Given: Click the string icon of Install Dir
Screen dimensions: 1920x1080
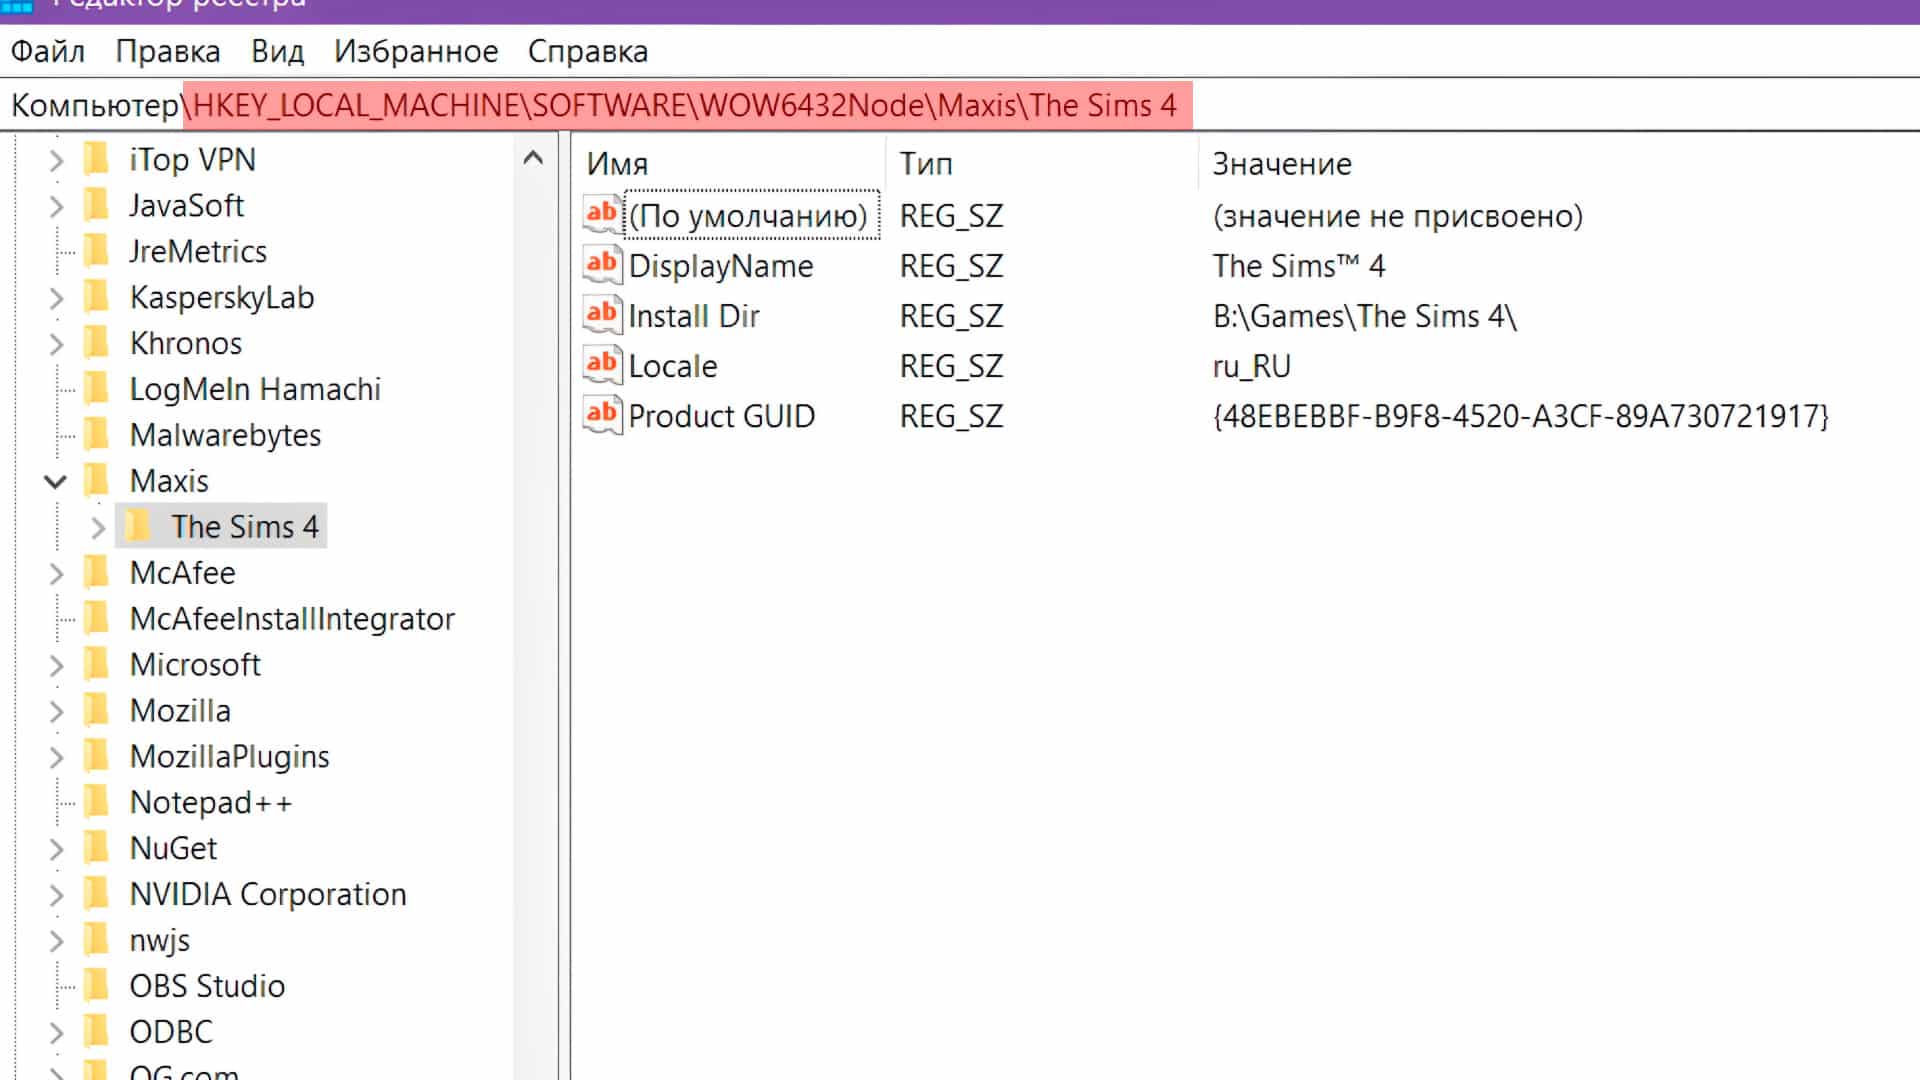Looking at the screenshot, I should 602,314.
